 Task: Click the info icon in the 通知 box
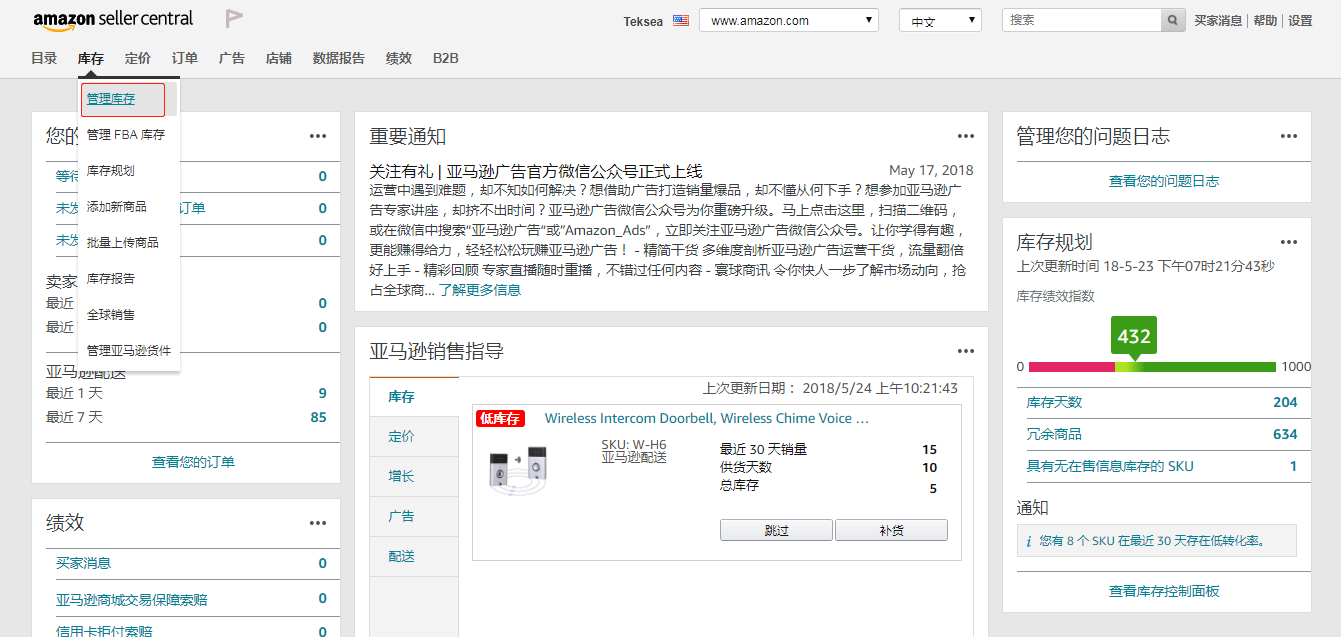click(1029, 541)
